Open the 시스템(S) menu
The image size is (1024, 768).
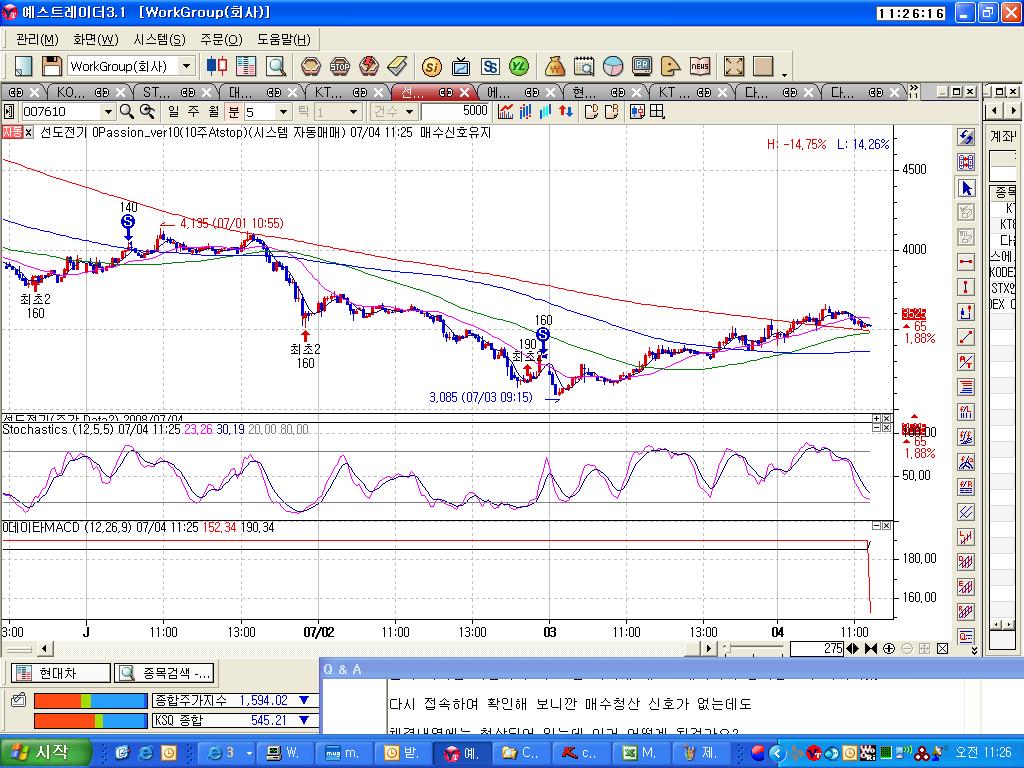(x=159, y=39)
